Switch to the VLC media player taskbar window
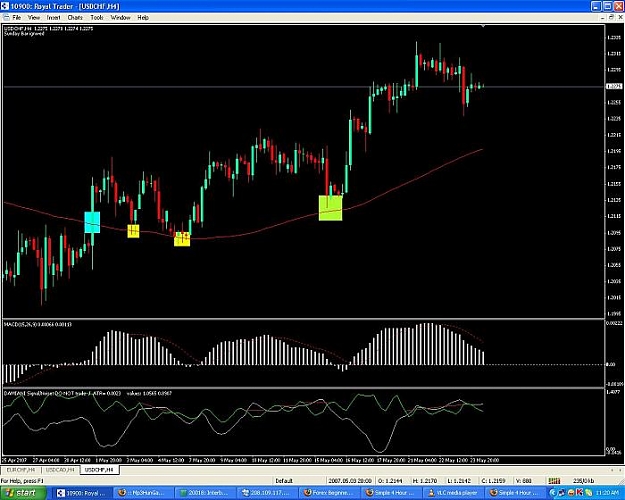 click(x=453, y=493)
